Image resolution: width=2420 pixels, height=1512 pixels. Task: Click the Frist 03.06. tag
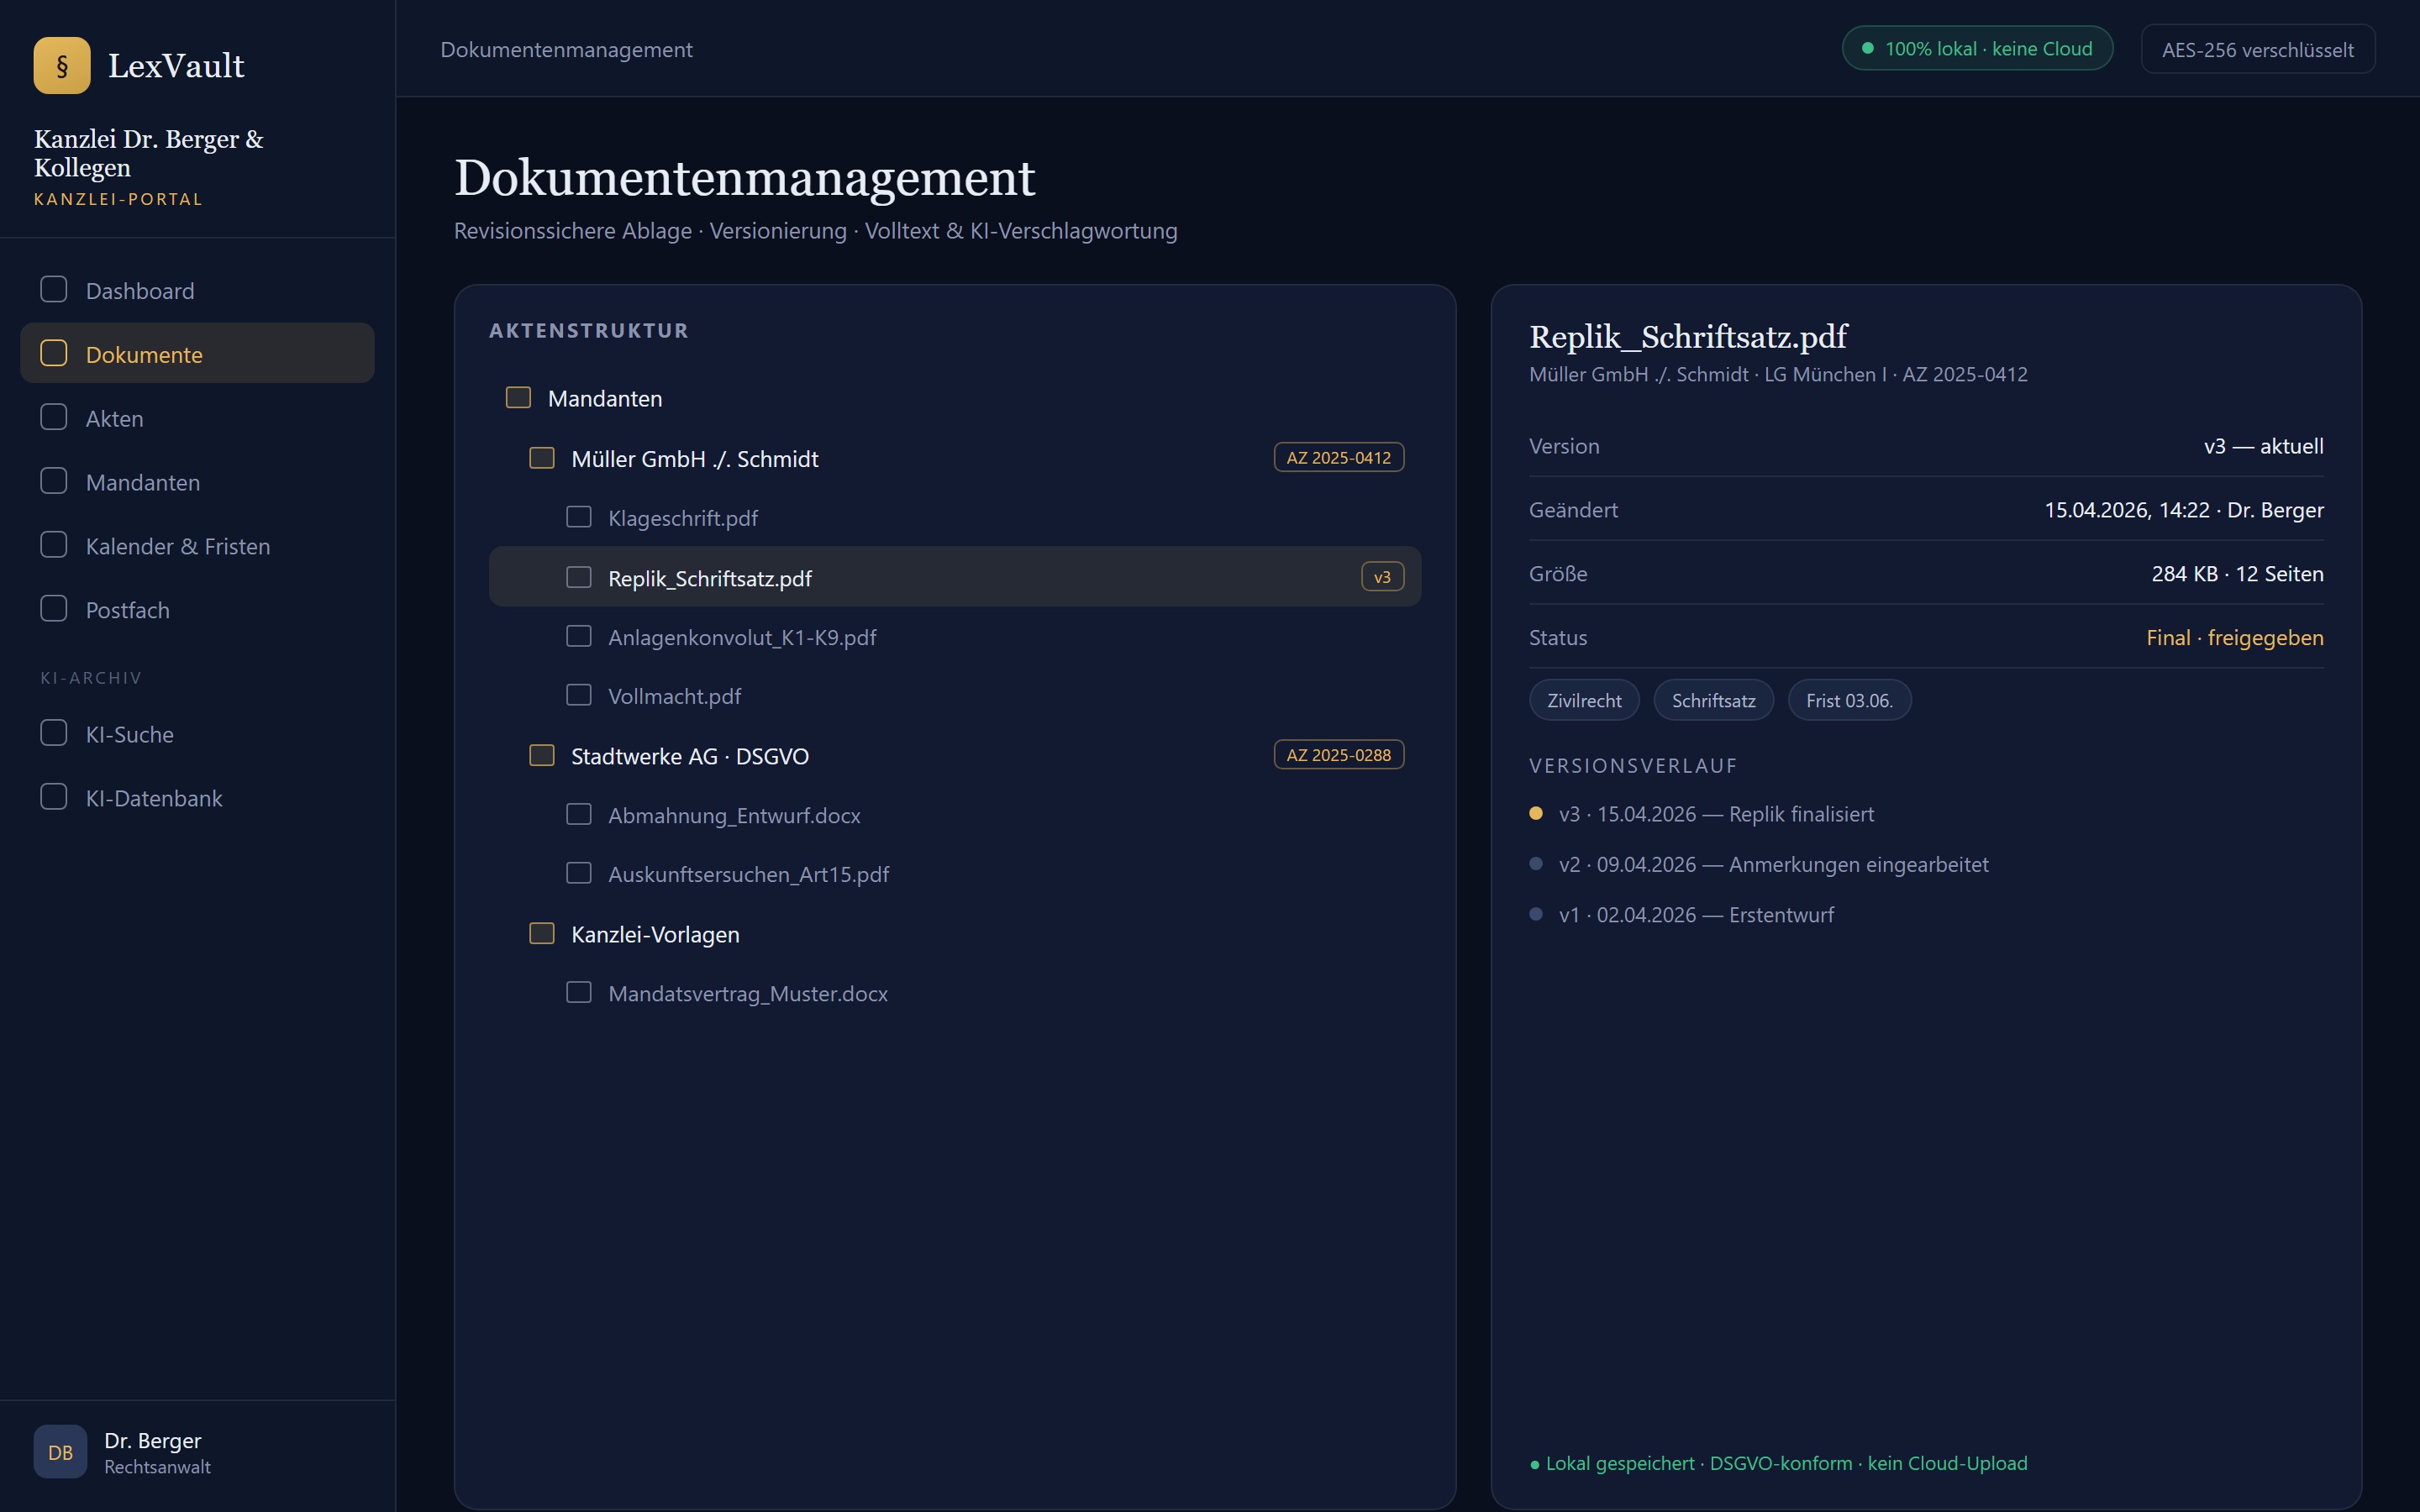point(1849,700)
